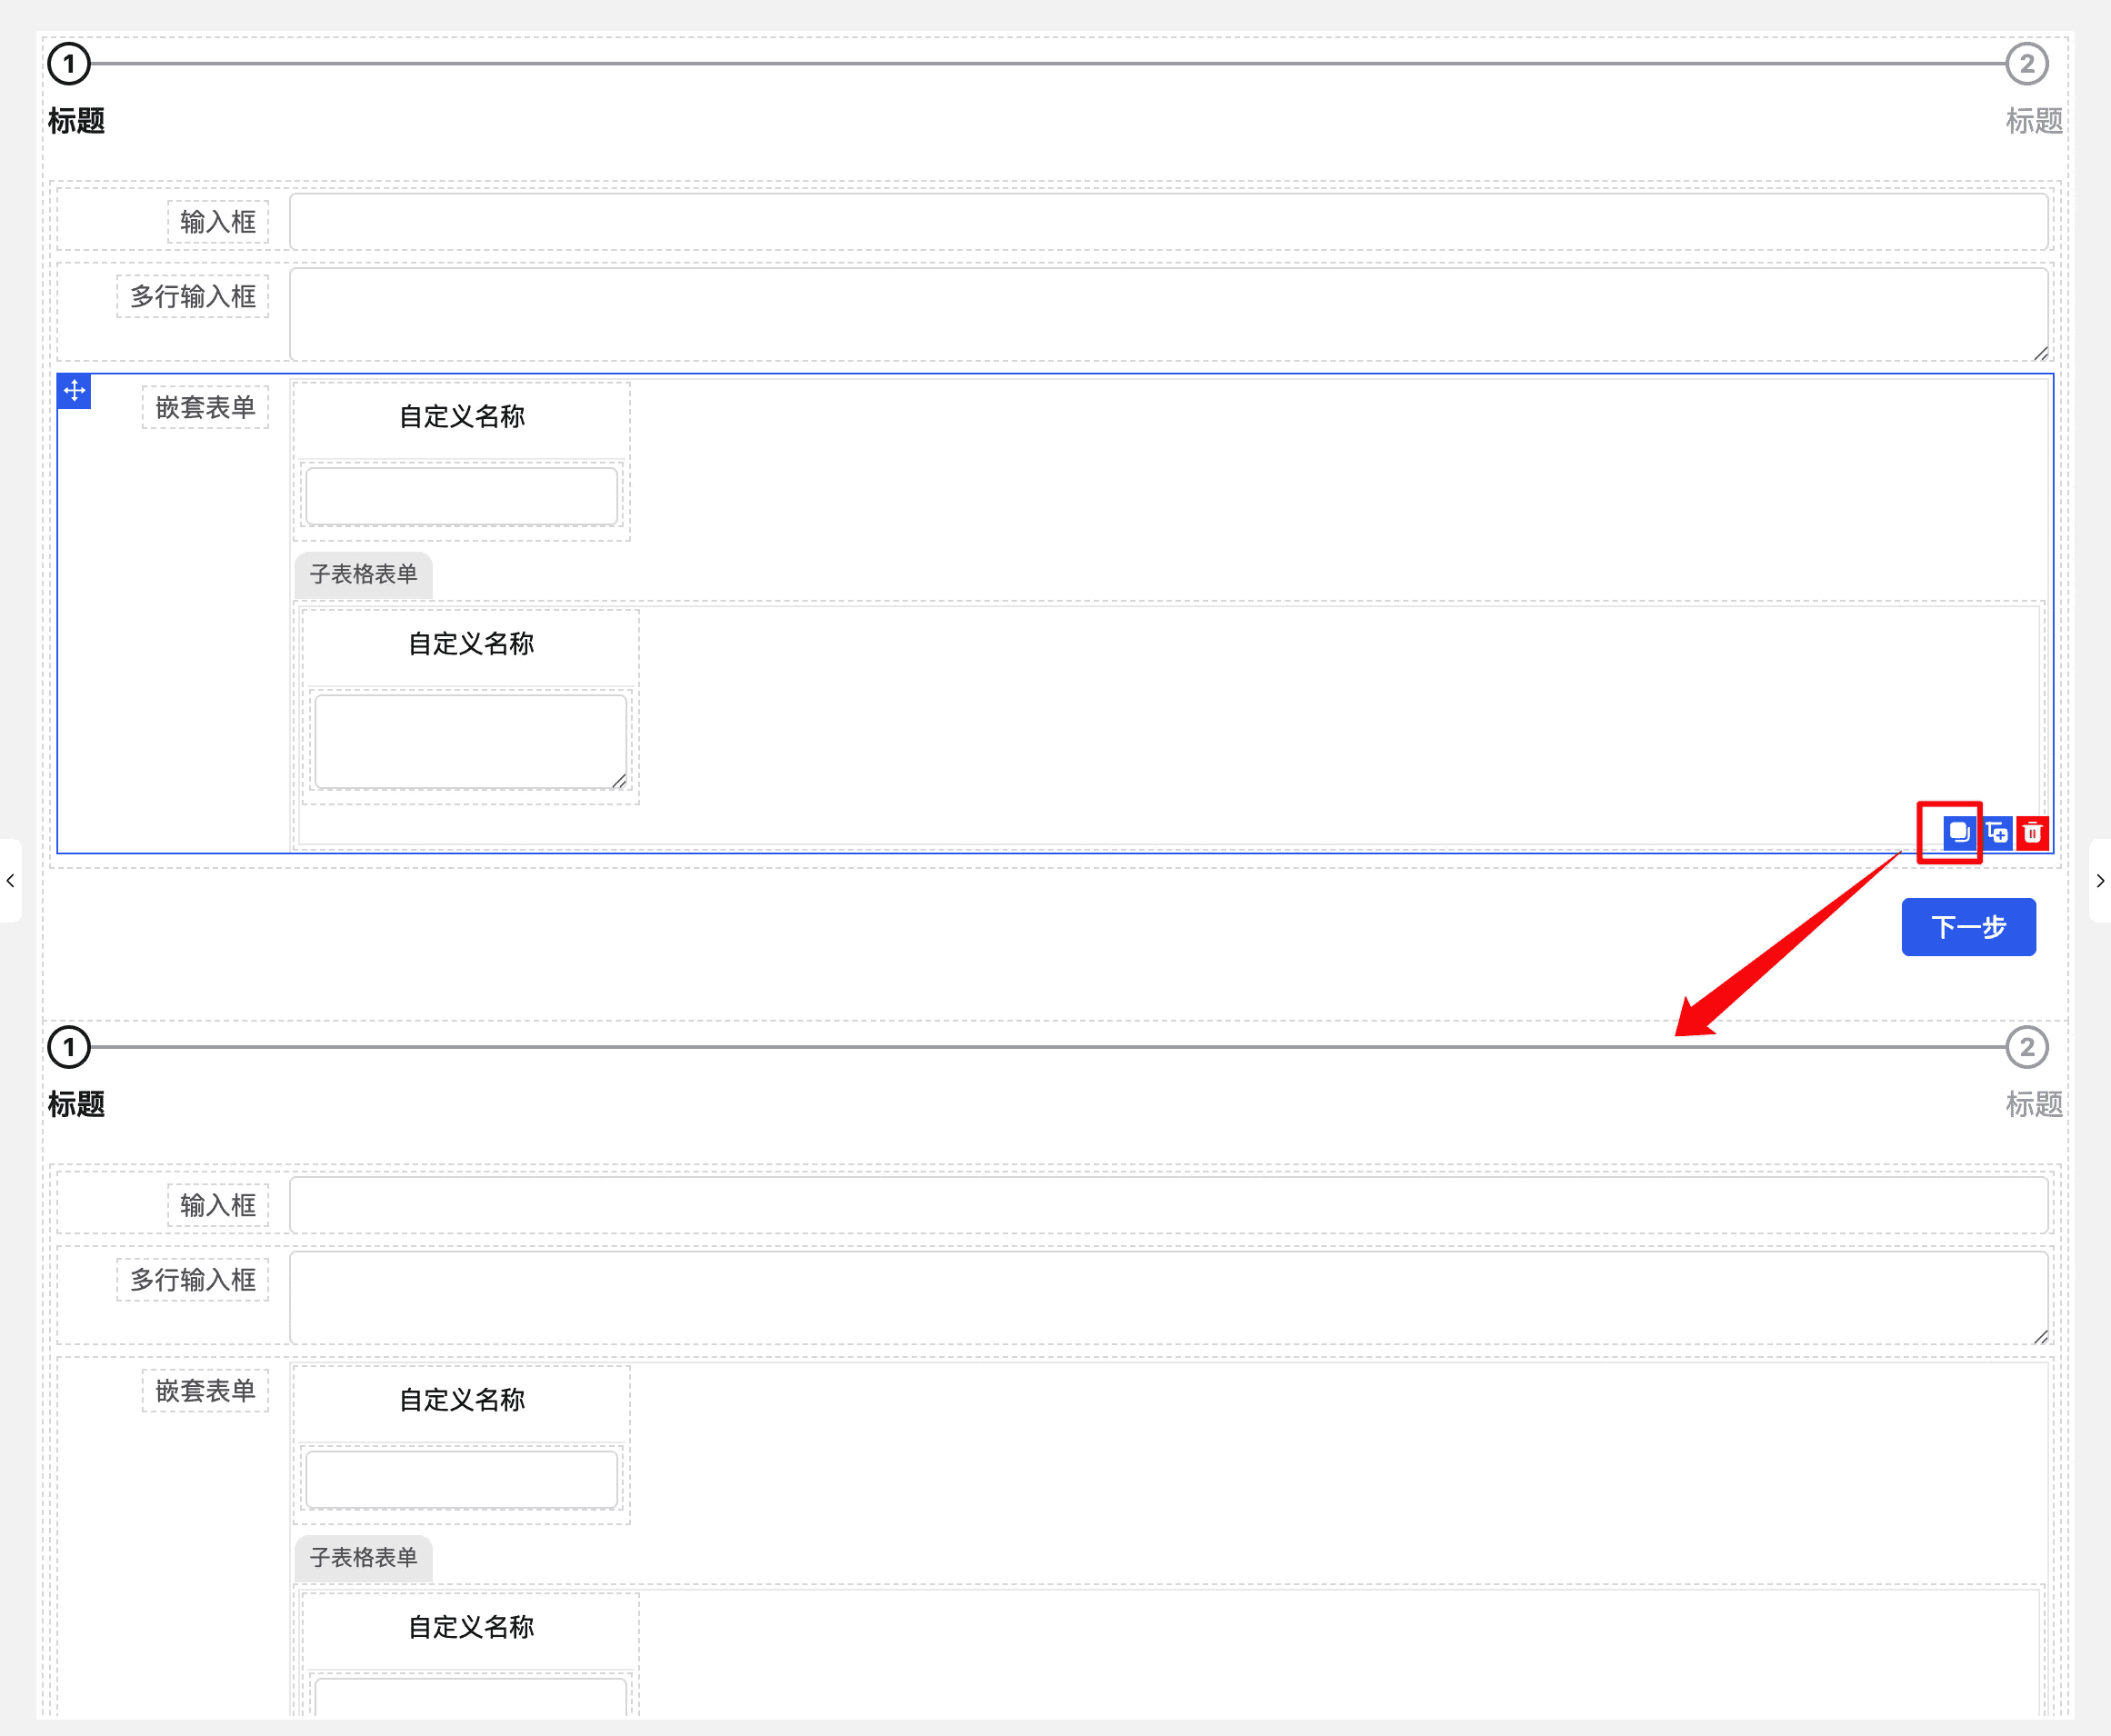The image size is (2111, 1736).
Task: Click the lower 输入框 text field
Action: (1168, 1205)
